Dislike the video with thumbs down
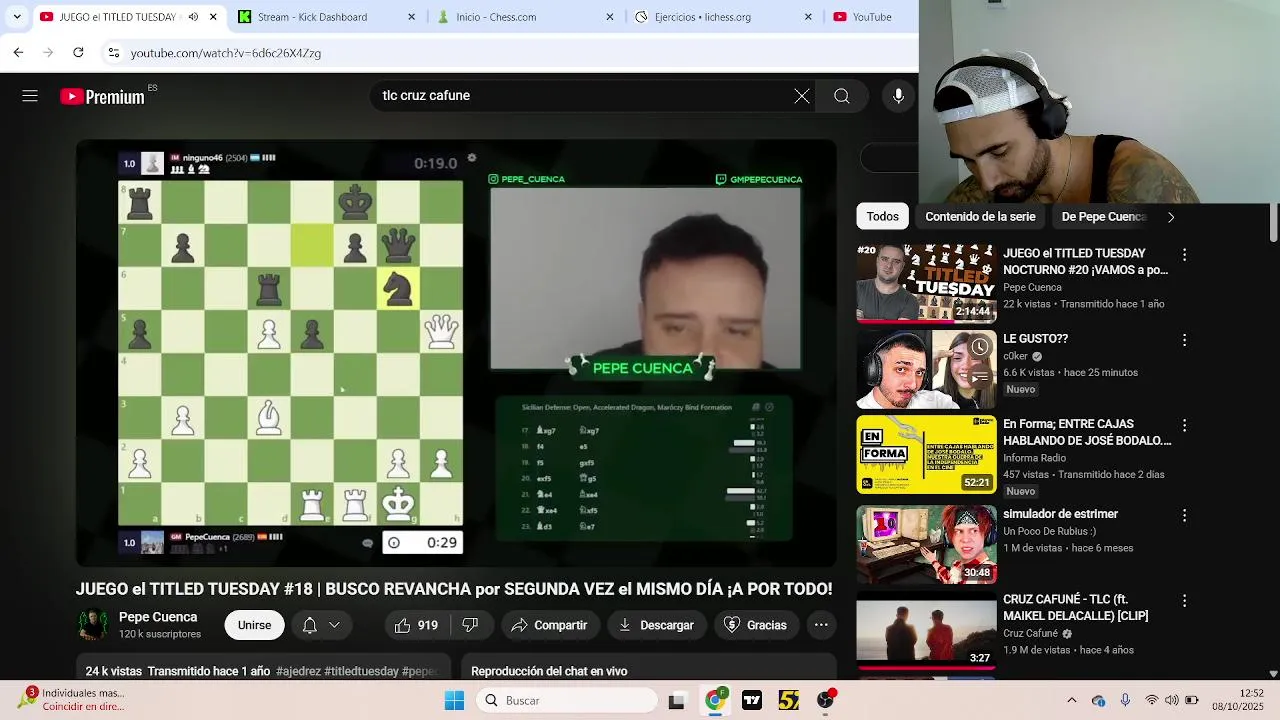 click(x=470, y=625)
